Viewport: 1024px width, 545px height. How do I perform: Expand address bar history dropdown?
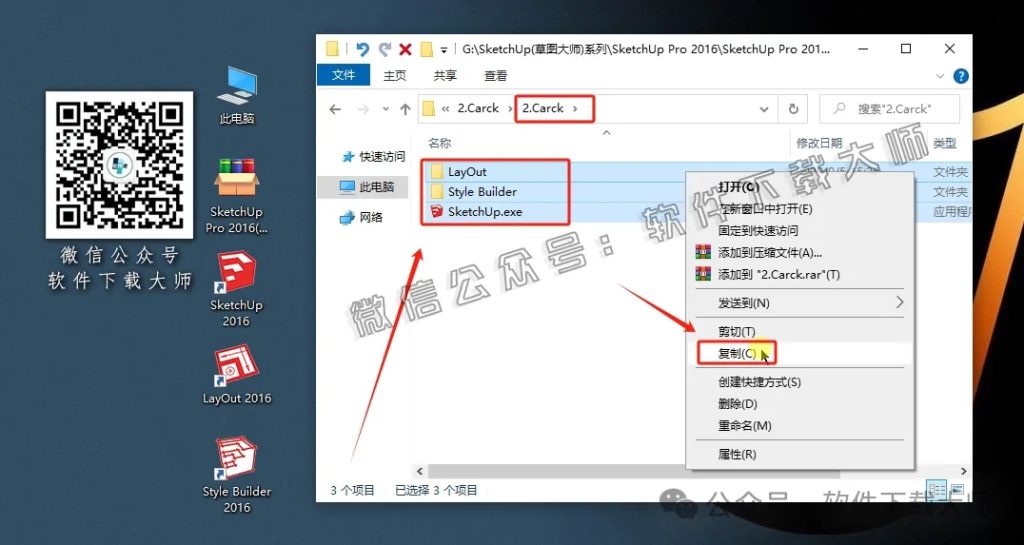click(764, 109)
